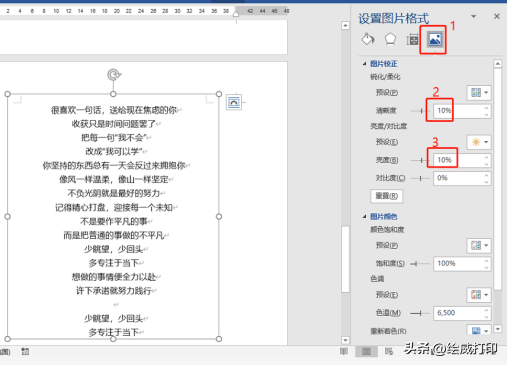Click the image's top-left resize handle
The width and height of the screenshot is (508, 365).
(8, 94)
